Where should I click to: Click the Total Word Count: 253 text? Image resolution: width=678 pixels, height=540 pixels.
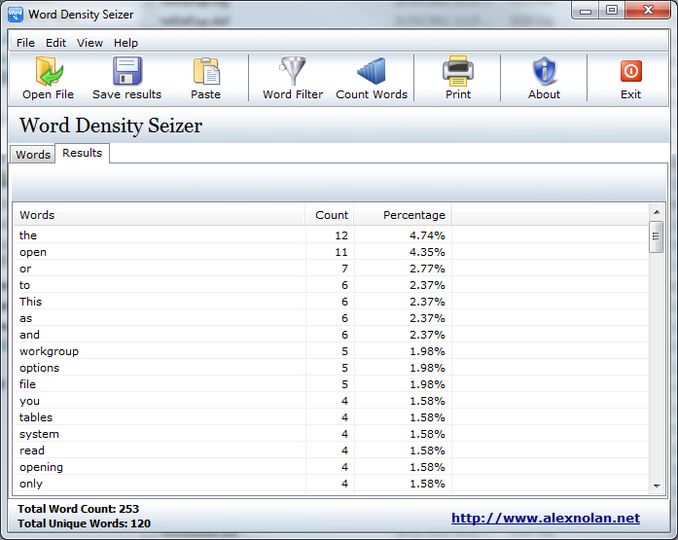point(78,509)
